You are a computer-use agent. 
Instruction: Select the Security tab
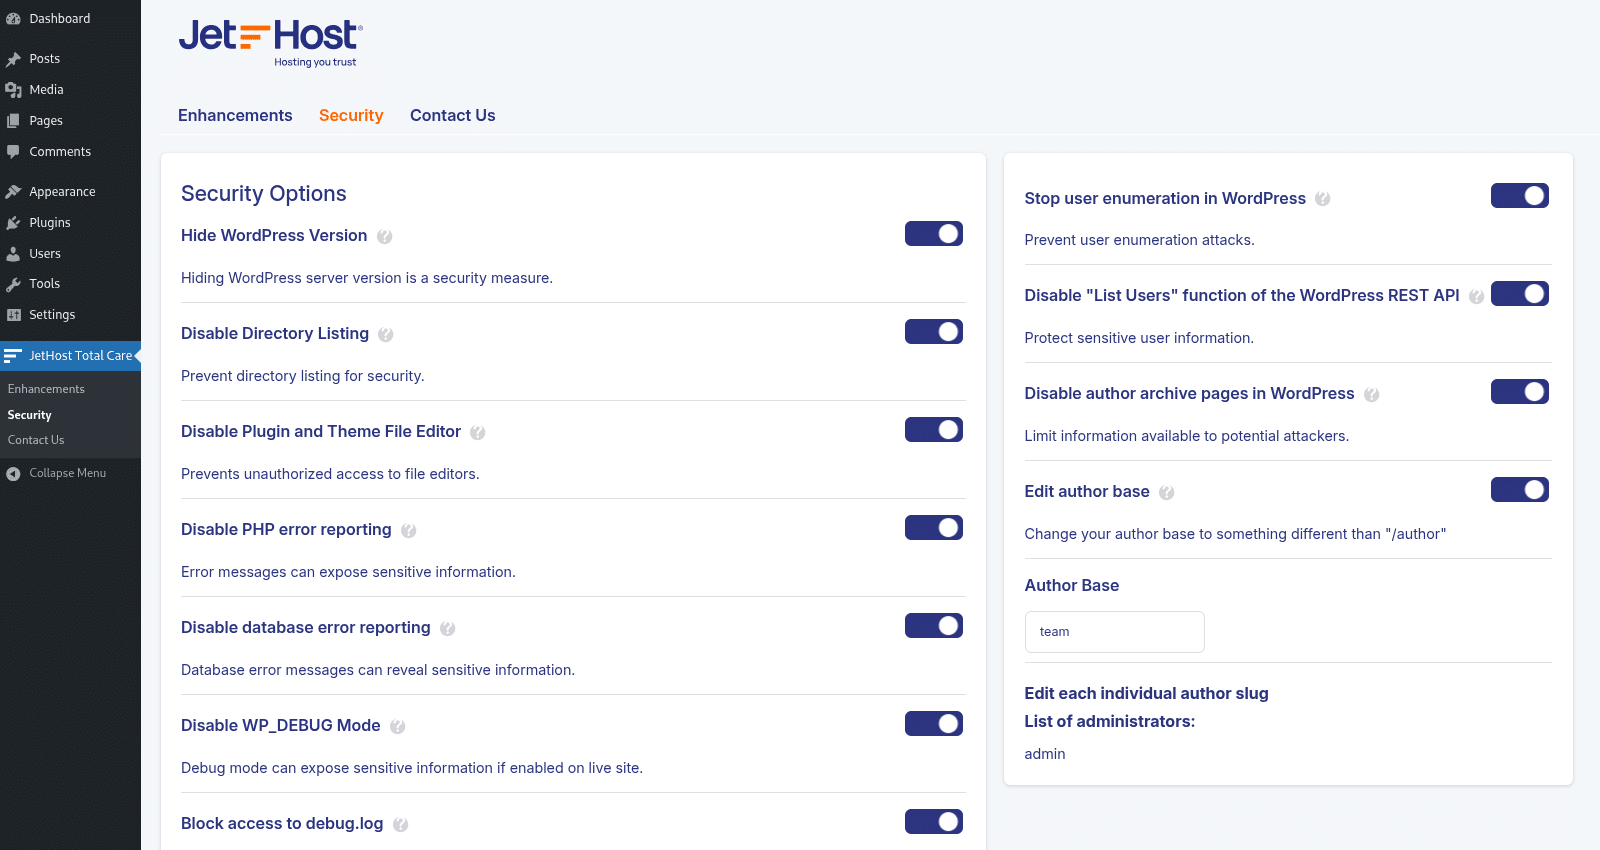pos(351,115)
